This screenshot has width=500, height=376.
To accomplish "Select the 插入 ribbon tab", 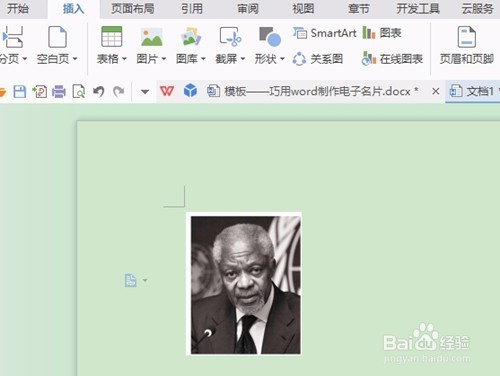I will click(x=74, y=9).
